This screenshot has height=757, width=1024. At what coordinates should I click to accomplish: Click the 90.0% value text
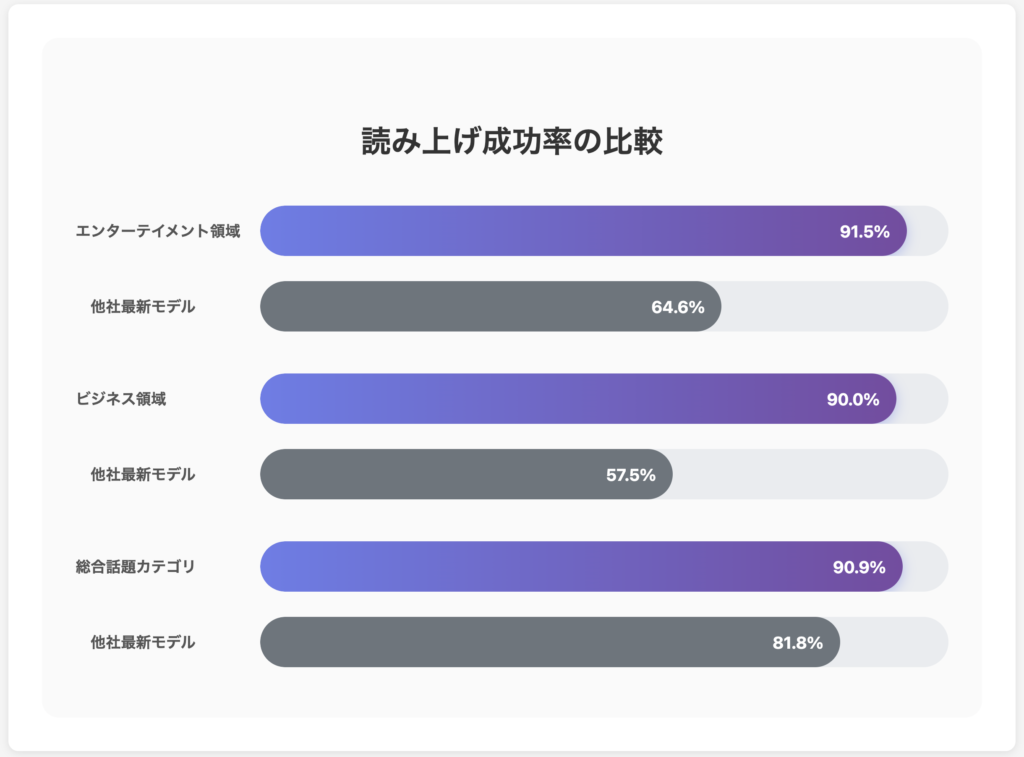853,400
